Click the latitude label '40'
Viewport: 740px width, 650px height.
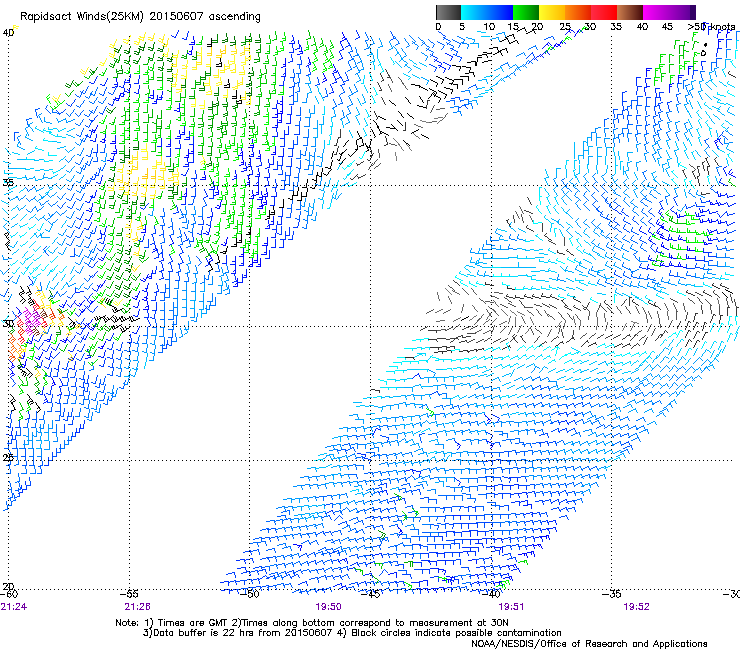point(8,33)
